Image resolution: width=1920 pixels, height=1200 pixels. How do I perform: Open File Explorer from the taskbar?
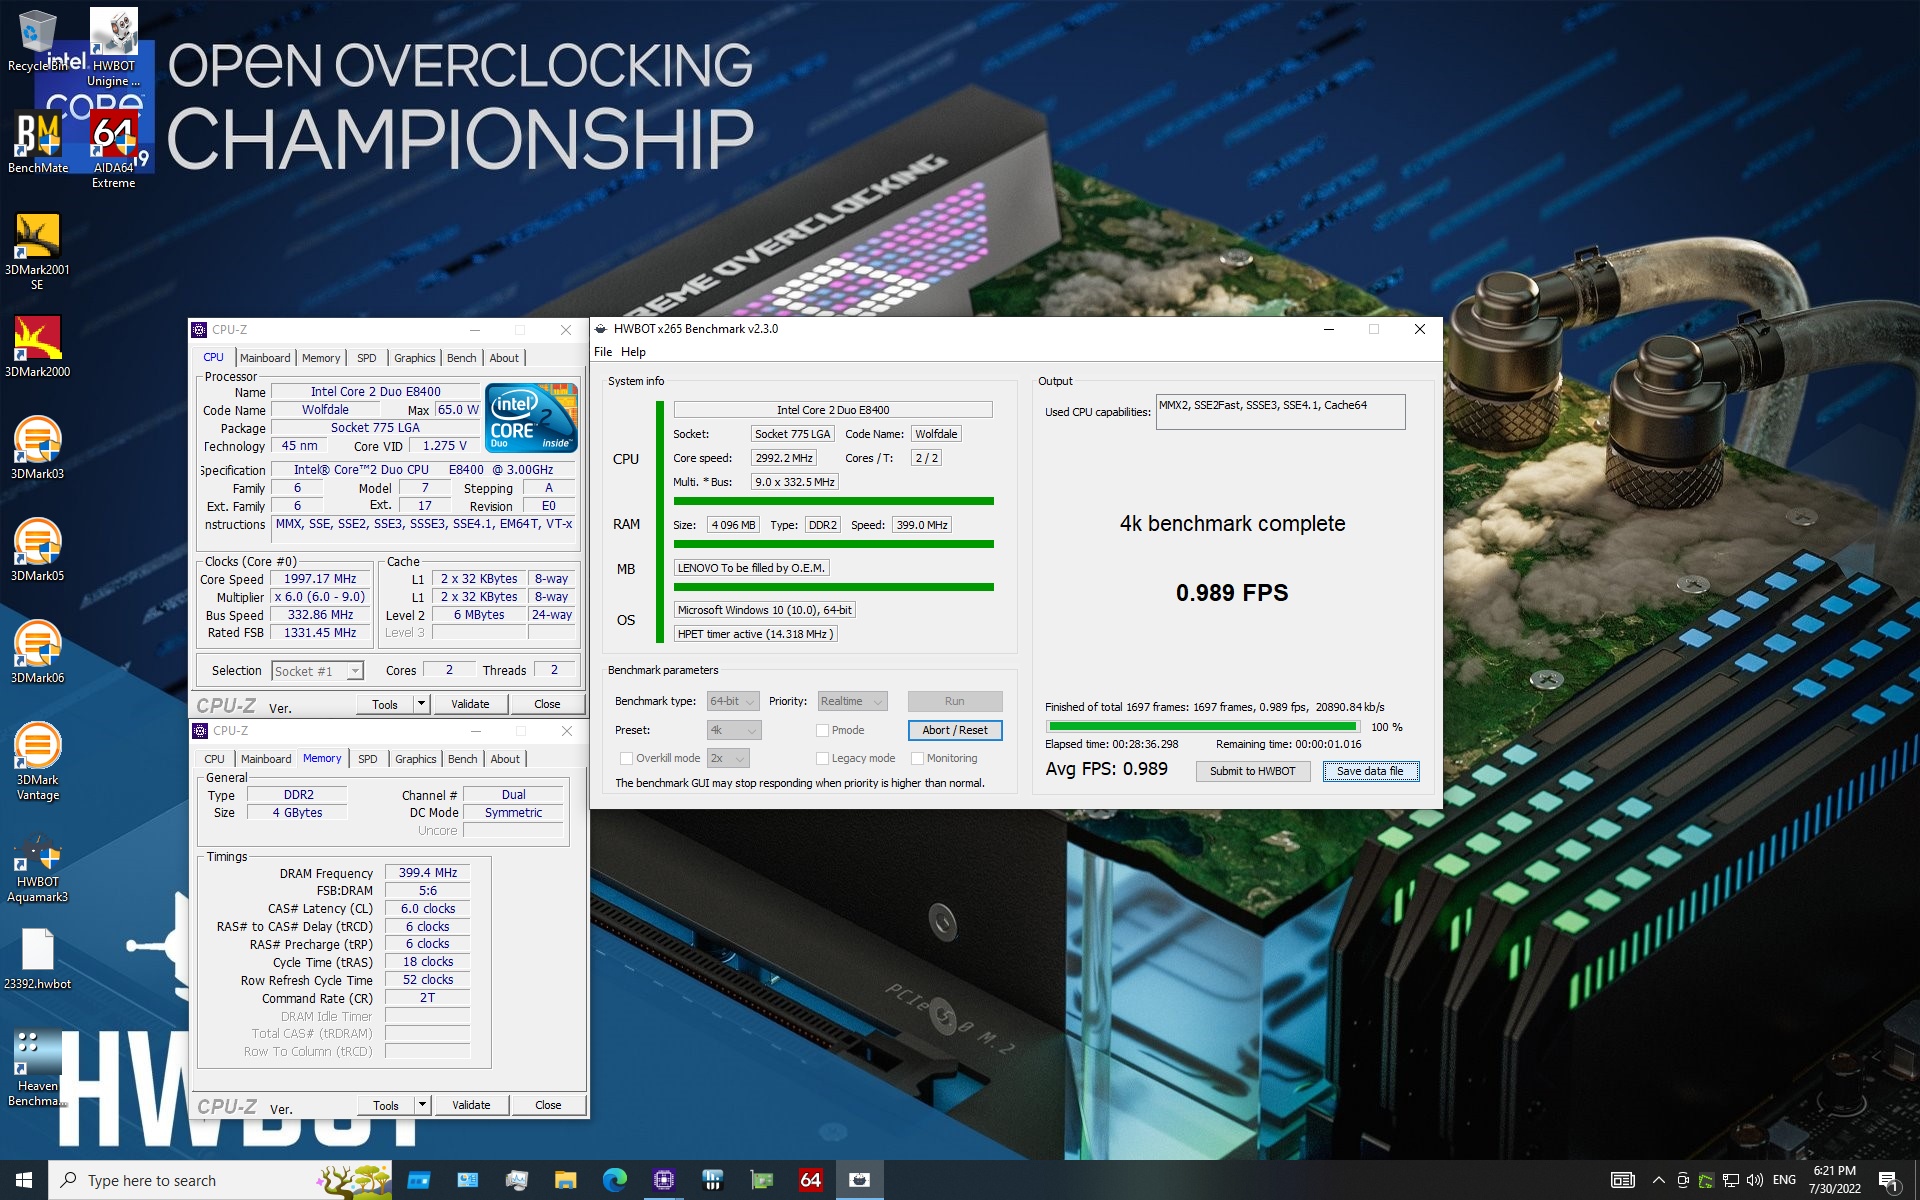click(x=565, y=1180)
